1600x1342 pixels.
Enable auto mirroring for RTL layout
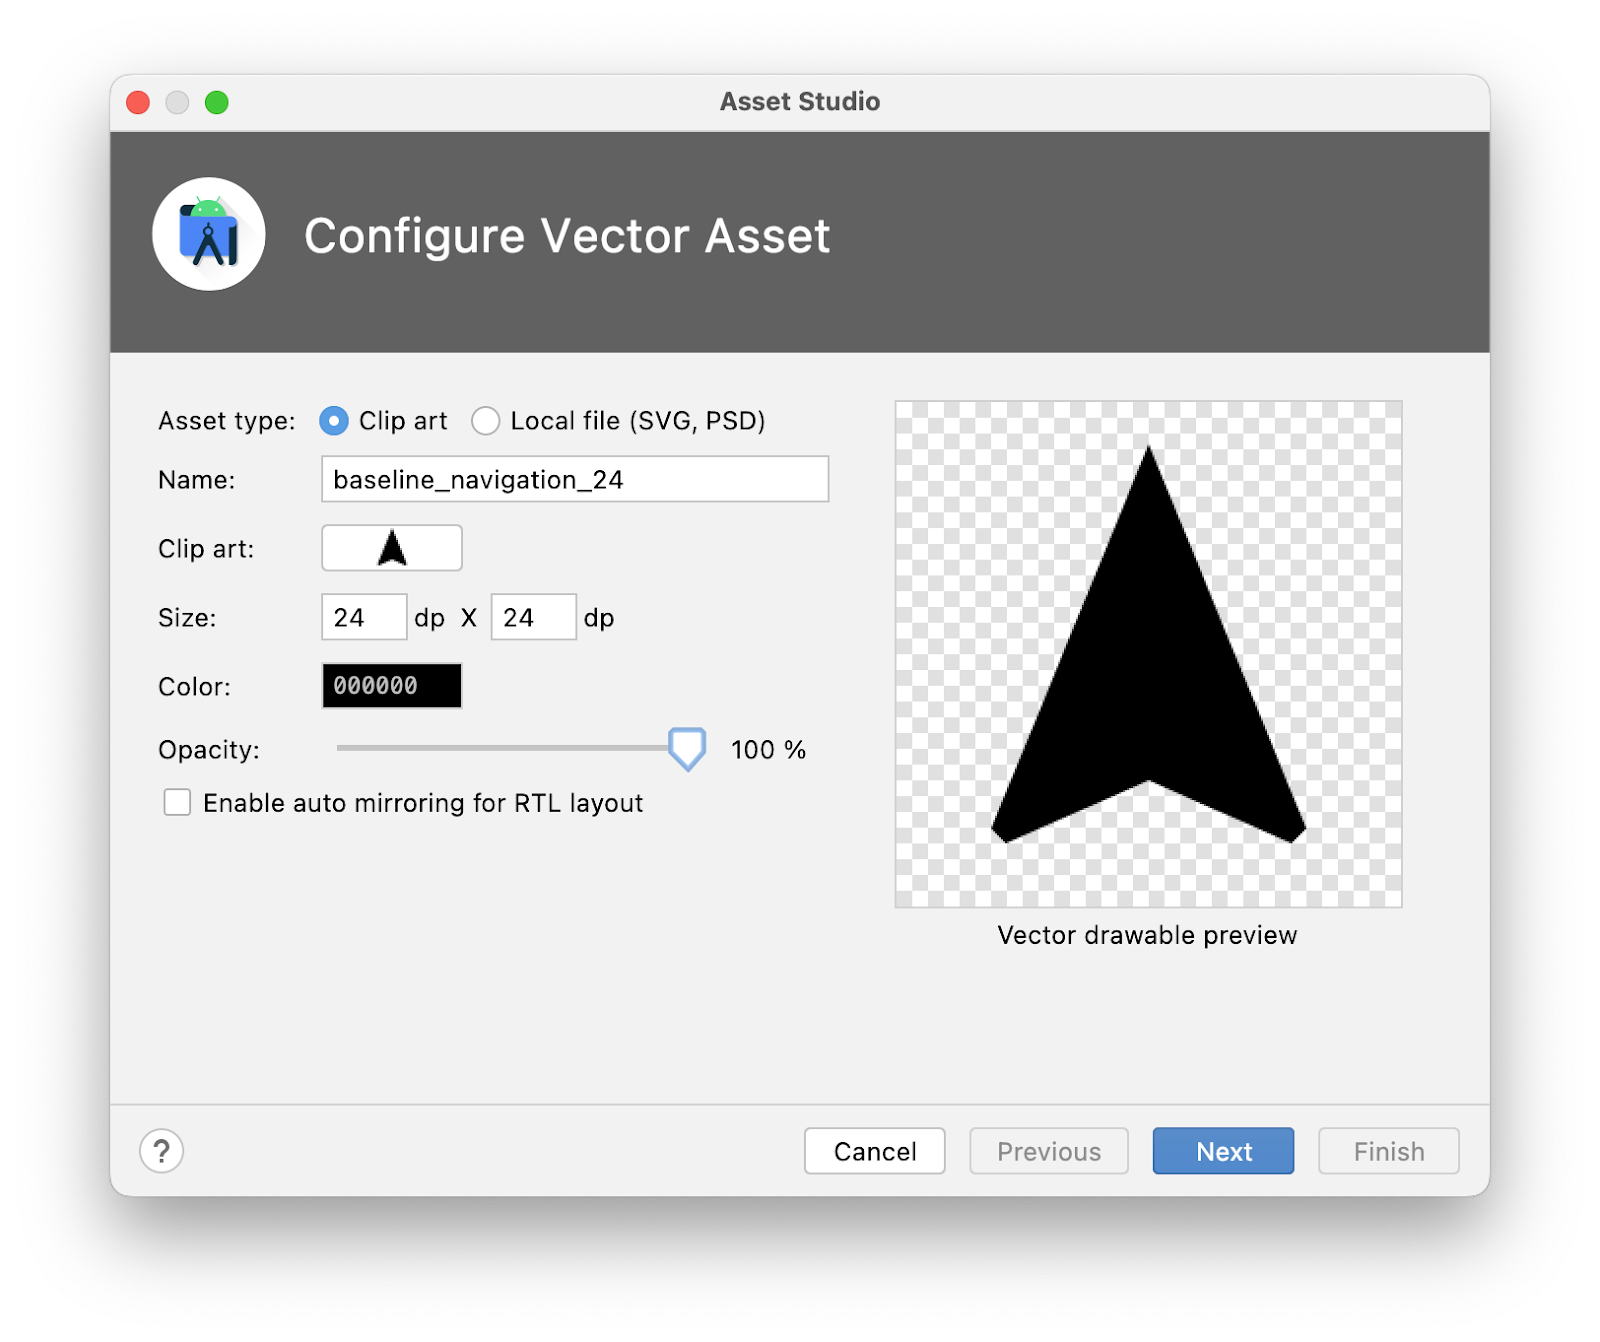click(177, 802)
